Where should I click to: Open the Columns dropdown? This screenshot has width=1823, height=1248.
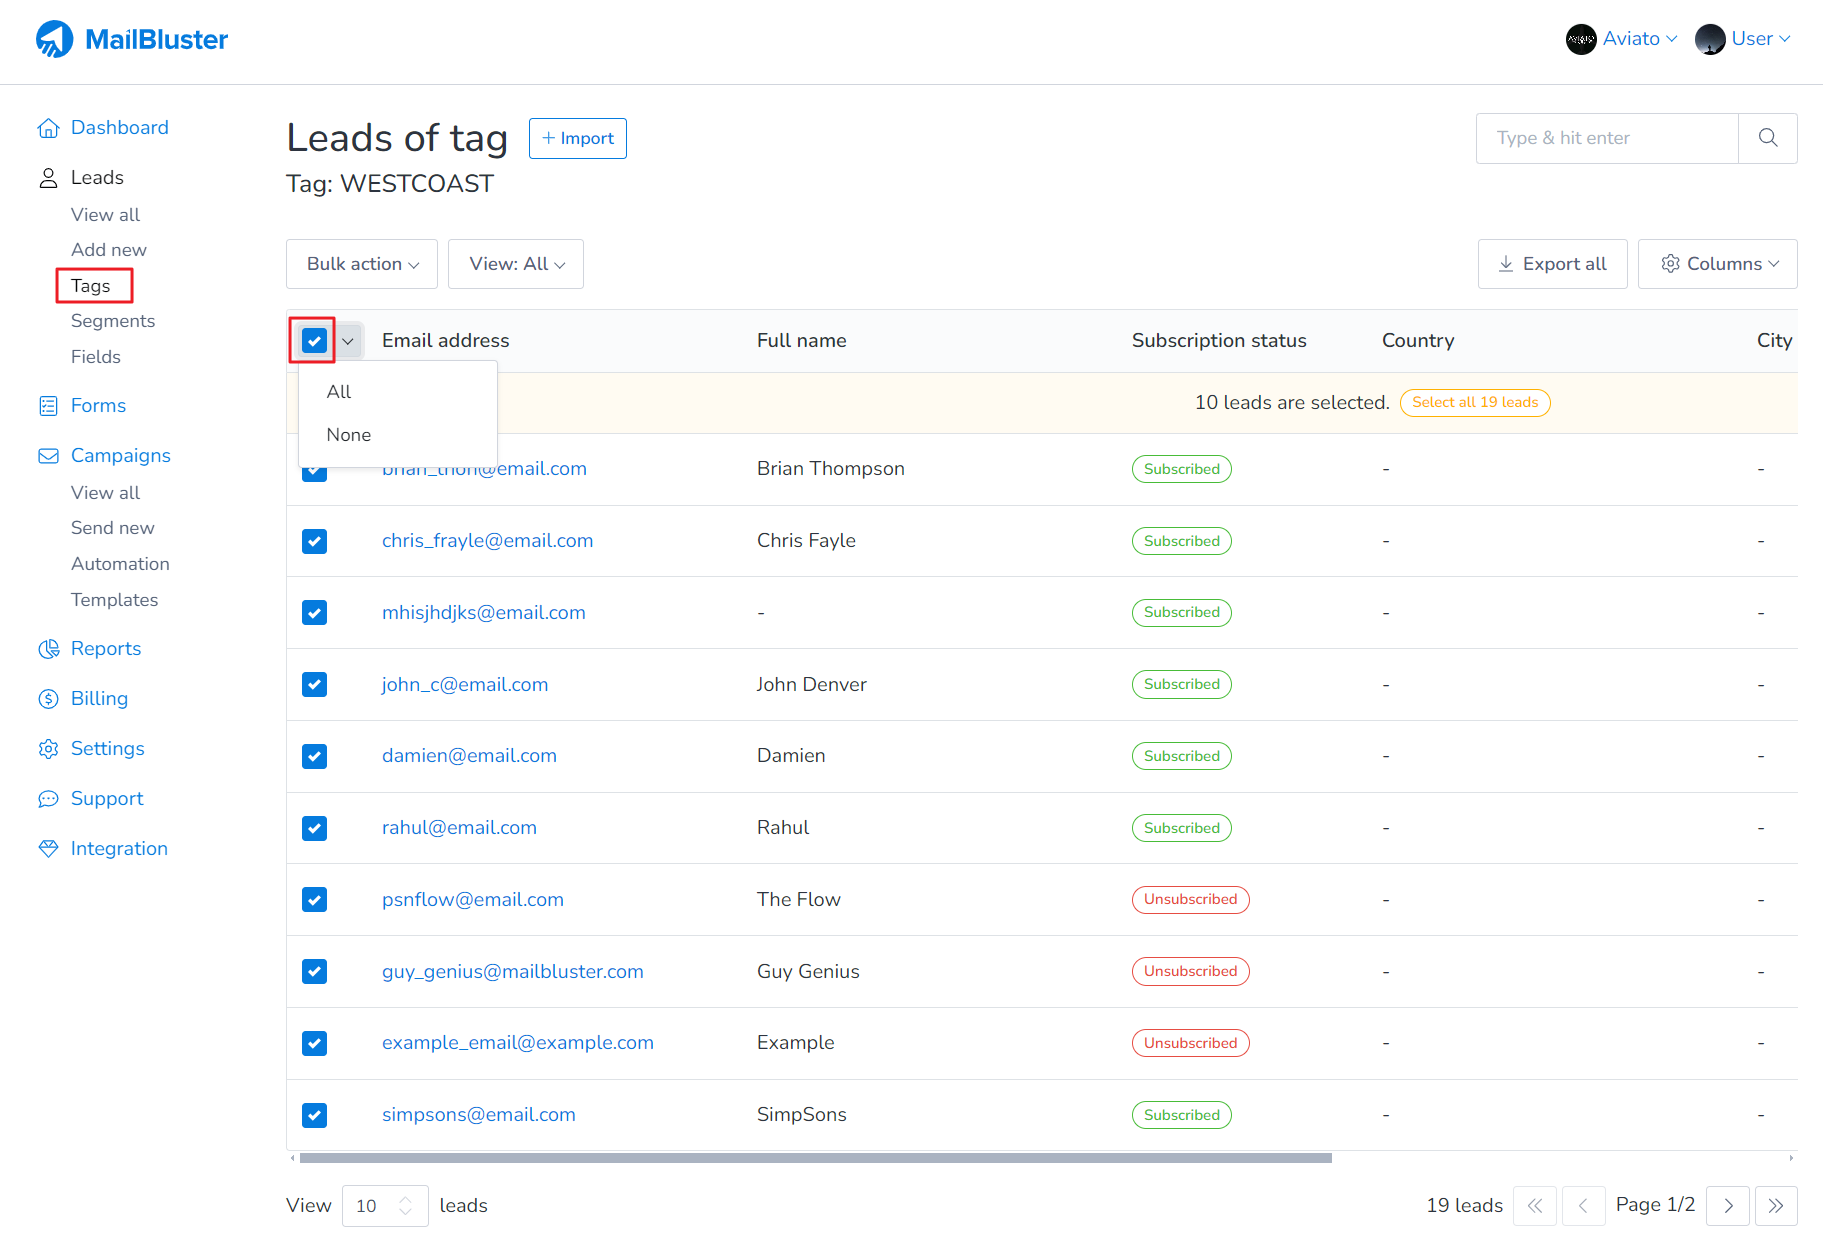[1717, 264]
